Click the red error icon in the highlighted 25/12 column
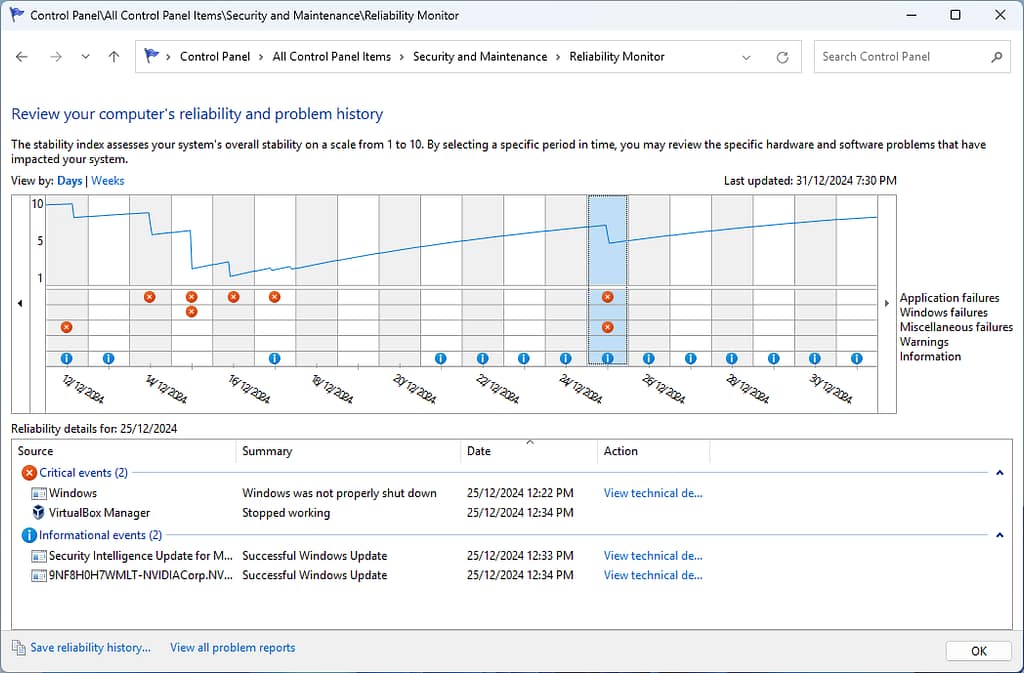 (608, 296)
